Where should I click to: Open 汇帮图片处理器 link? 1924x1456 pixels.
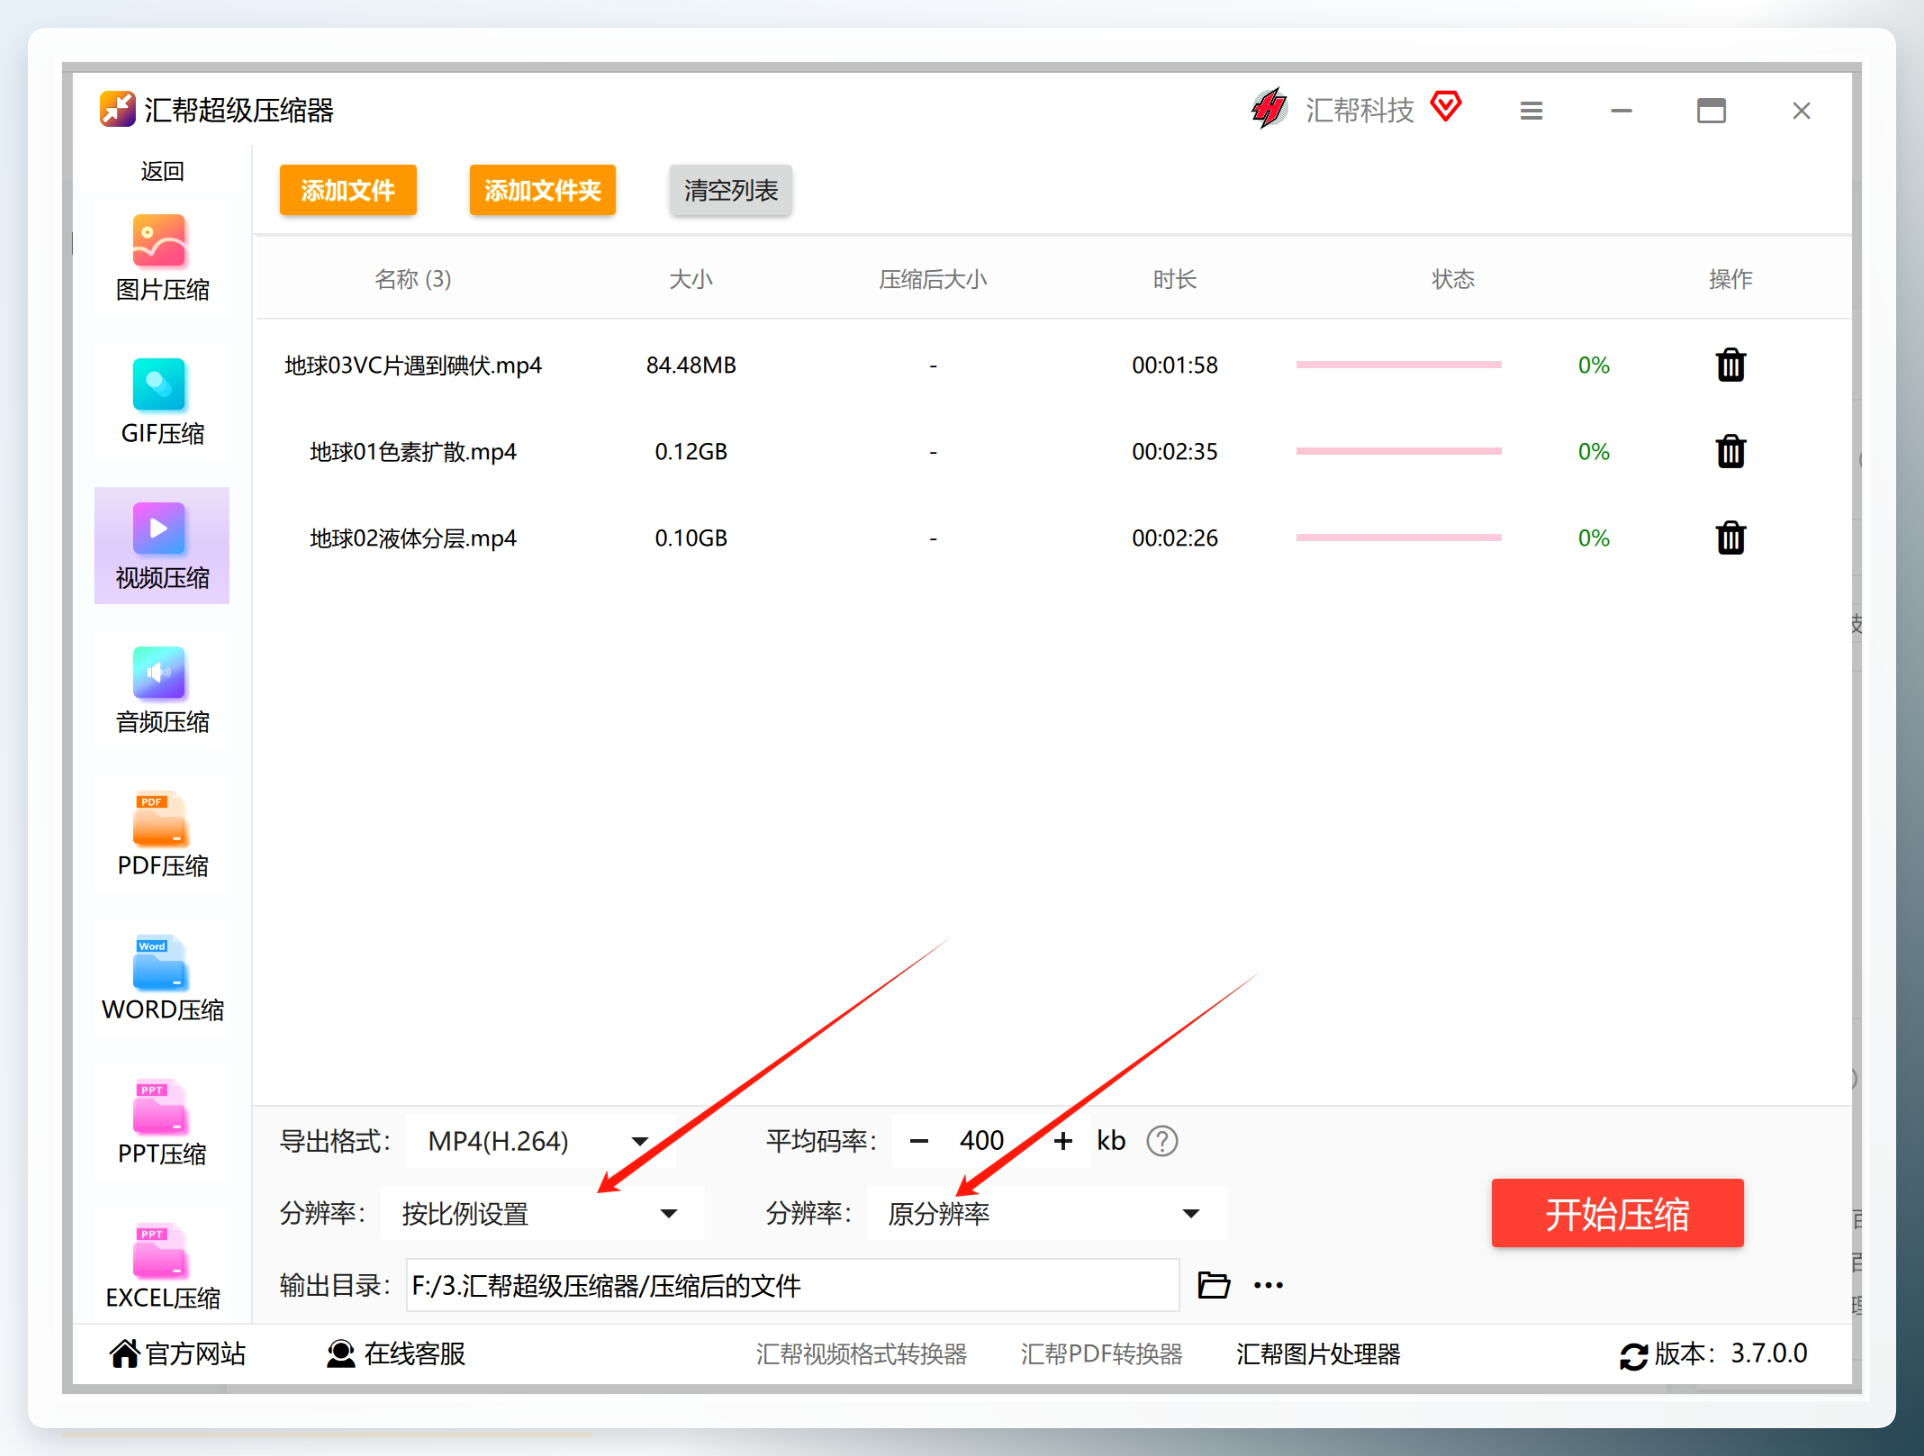pos(1318,1354)
